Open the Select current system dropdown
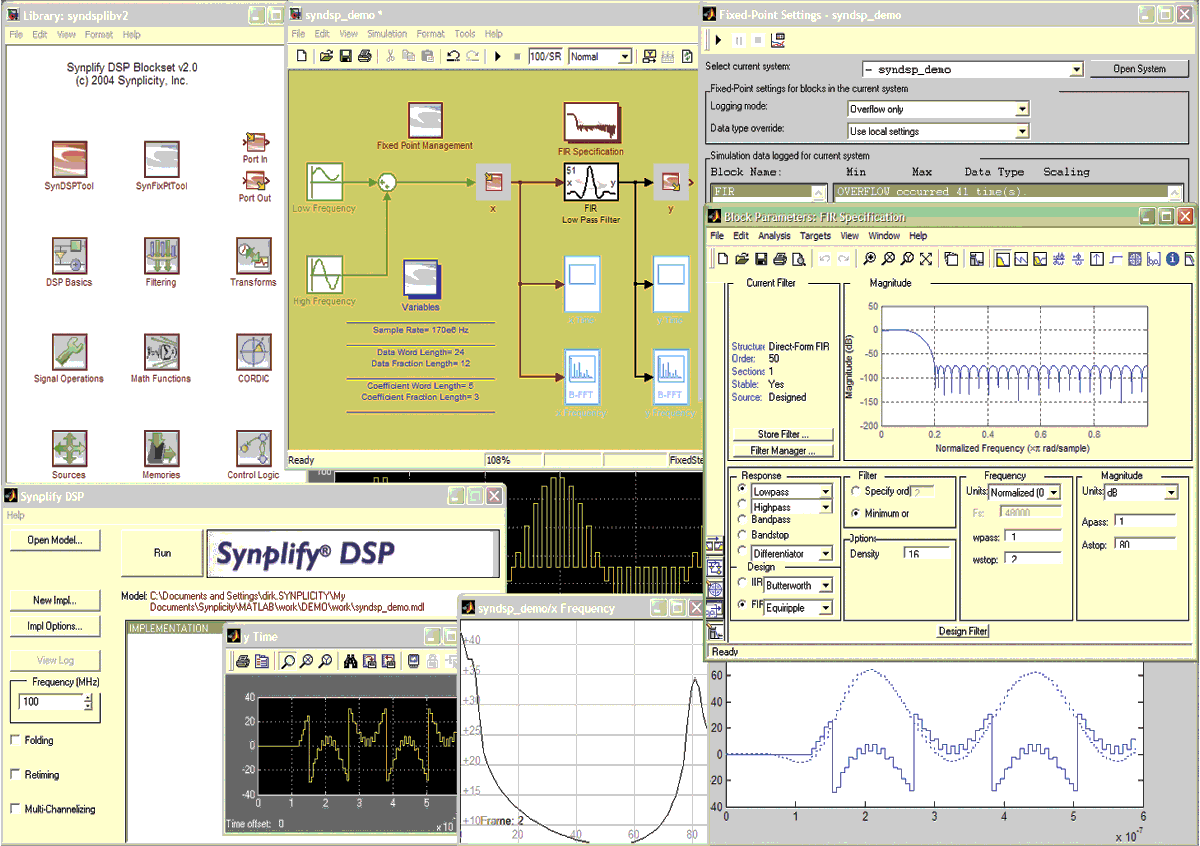1200x846 pixels. [x=972, y=69]
